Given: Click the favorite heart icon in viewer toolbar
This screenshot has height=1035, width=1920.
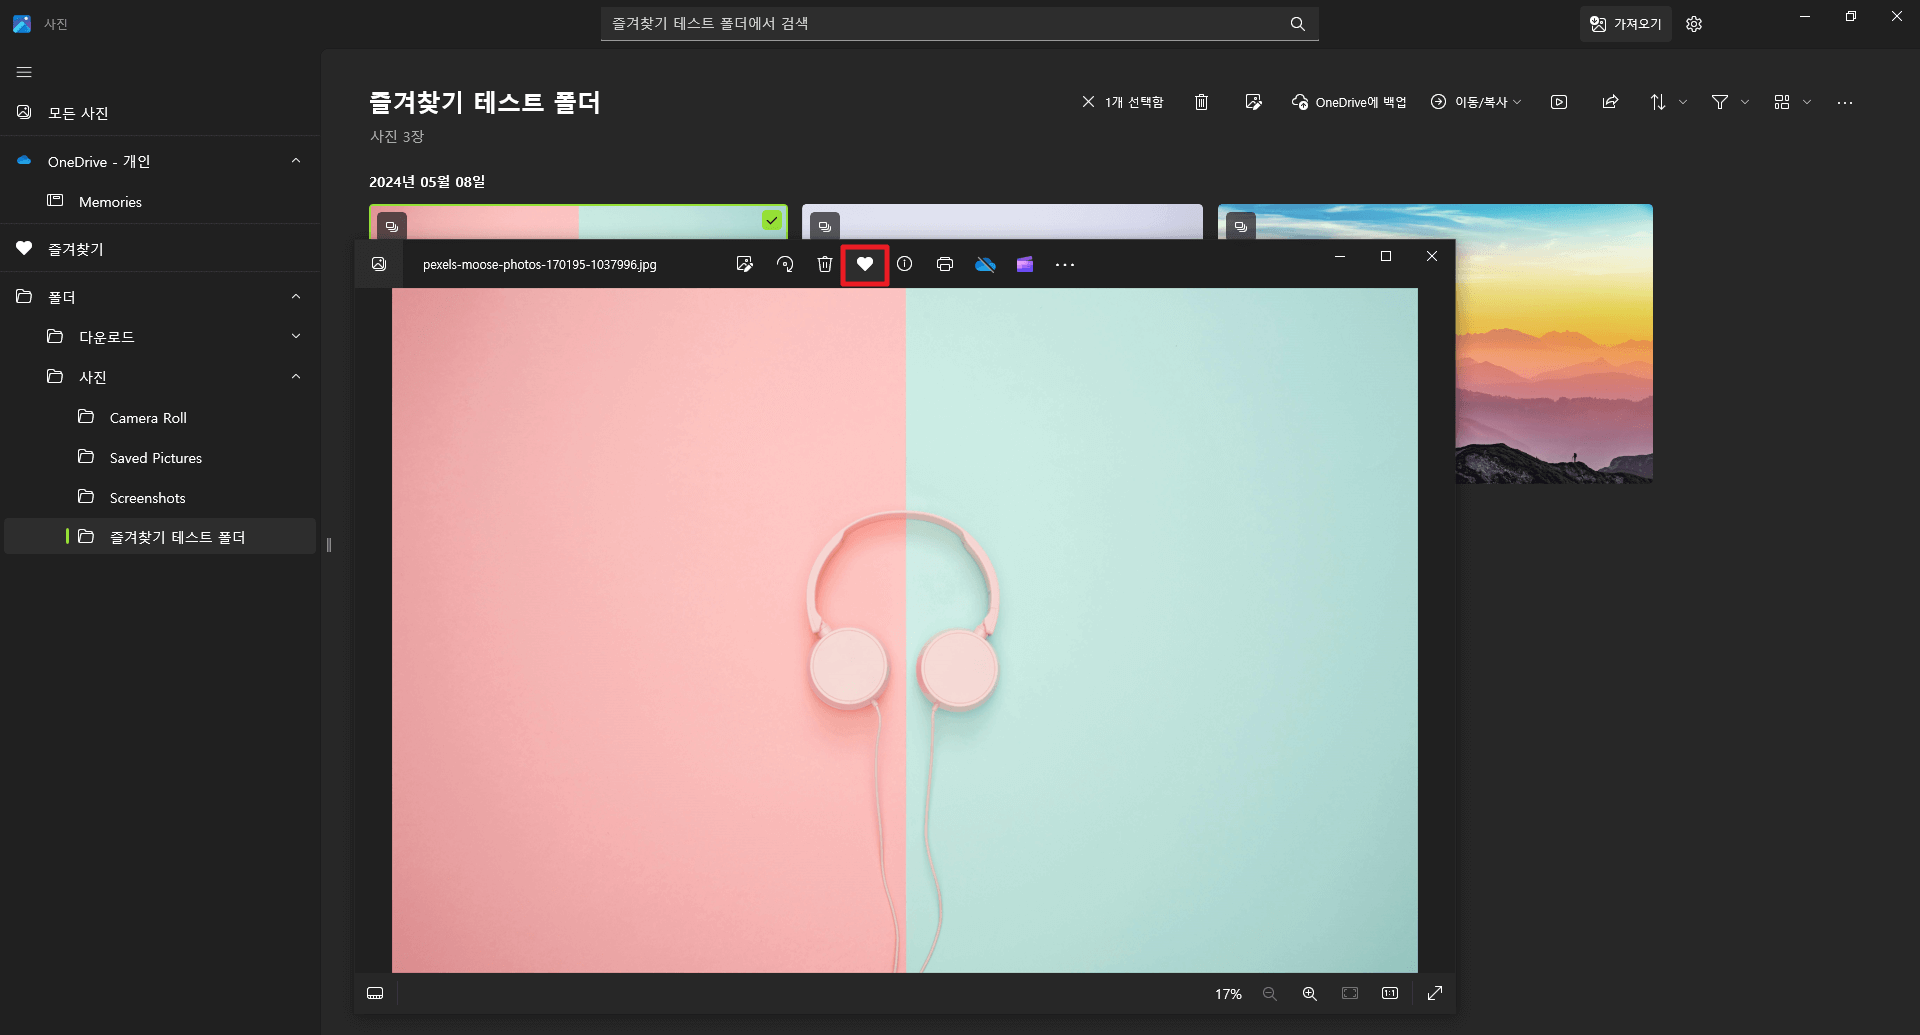Looking at the screenshot, I should coord(865,265).
